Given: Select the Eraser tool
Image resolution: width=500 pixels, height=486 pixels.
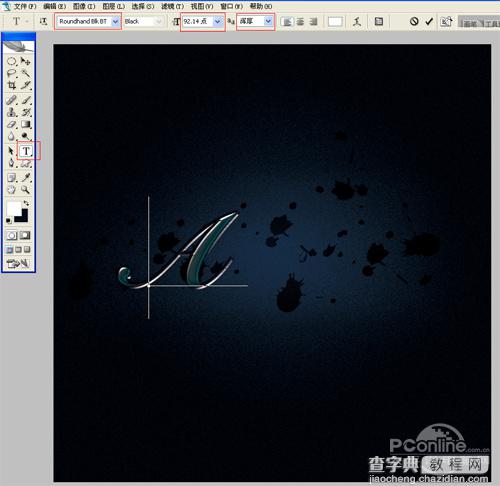Looking at the screenshot, I should 12,124.
